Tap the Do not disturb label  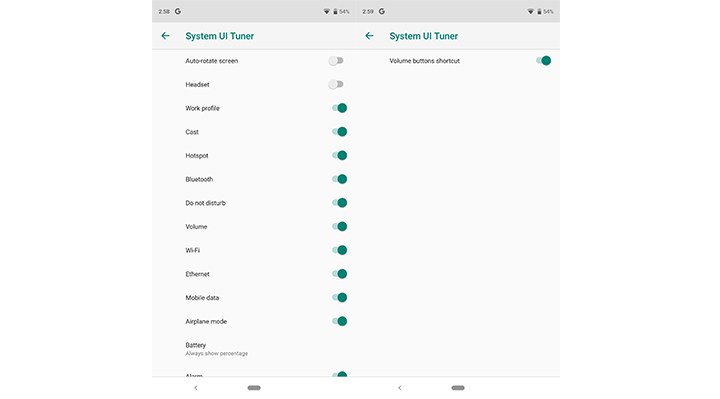coord(206,203)
